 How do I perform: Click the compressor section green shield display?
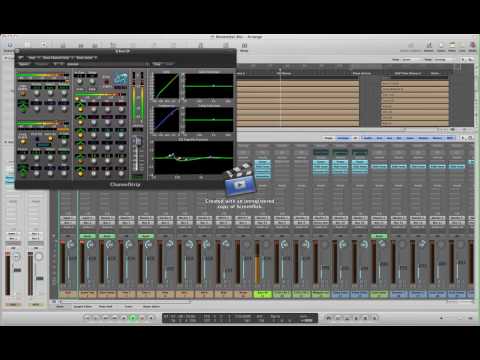23,169
